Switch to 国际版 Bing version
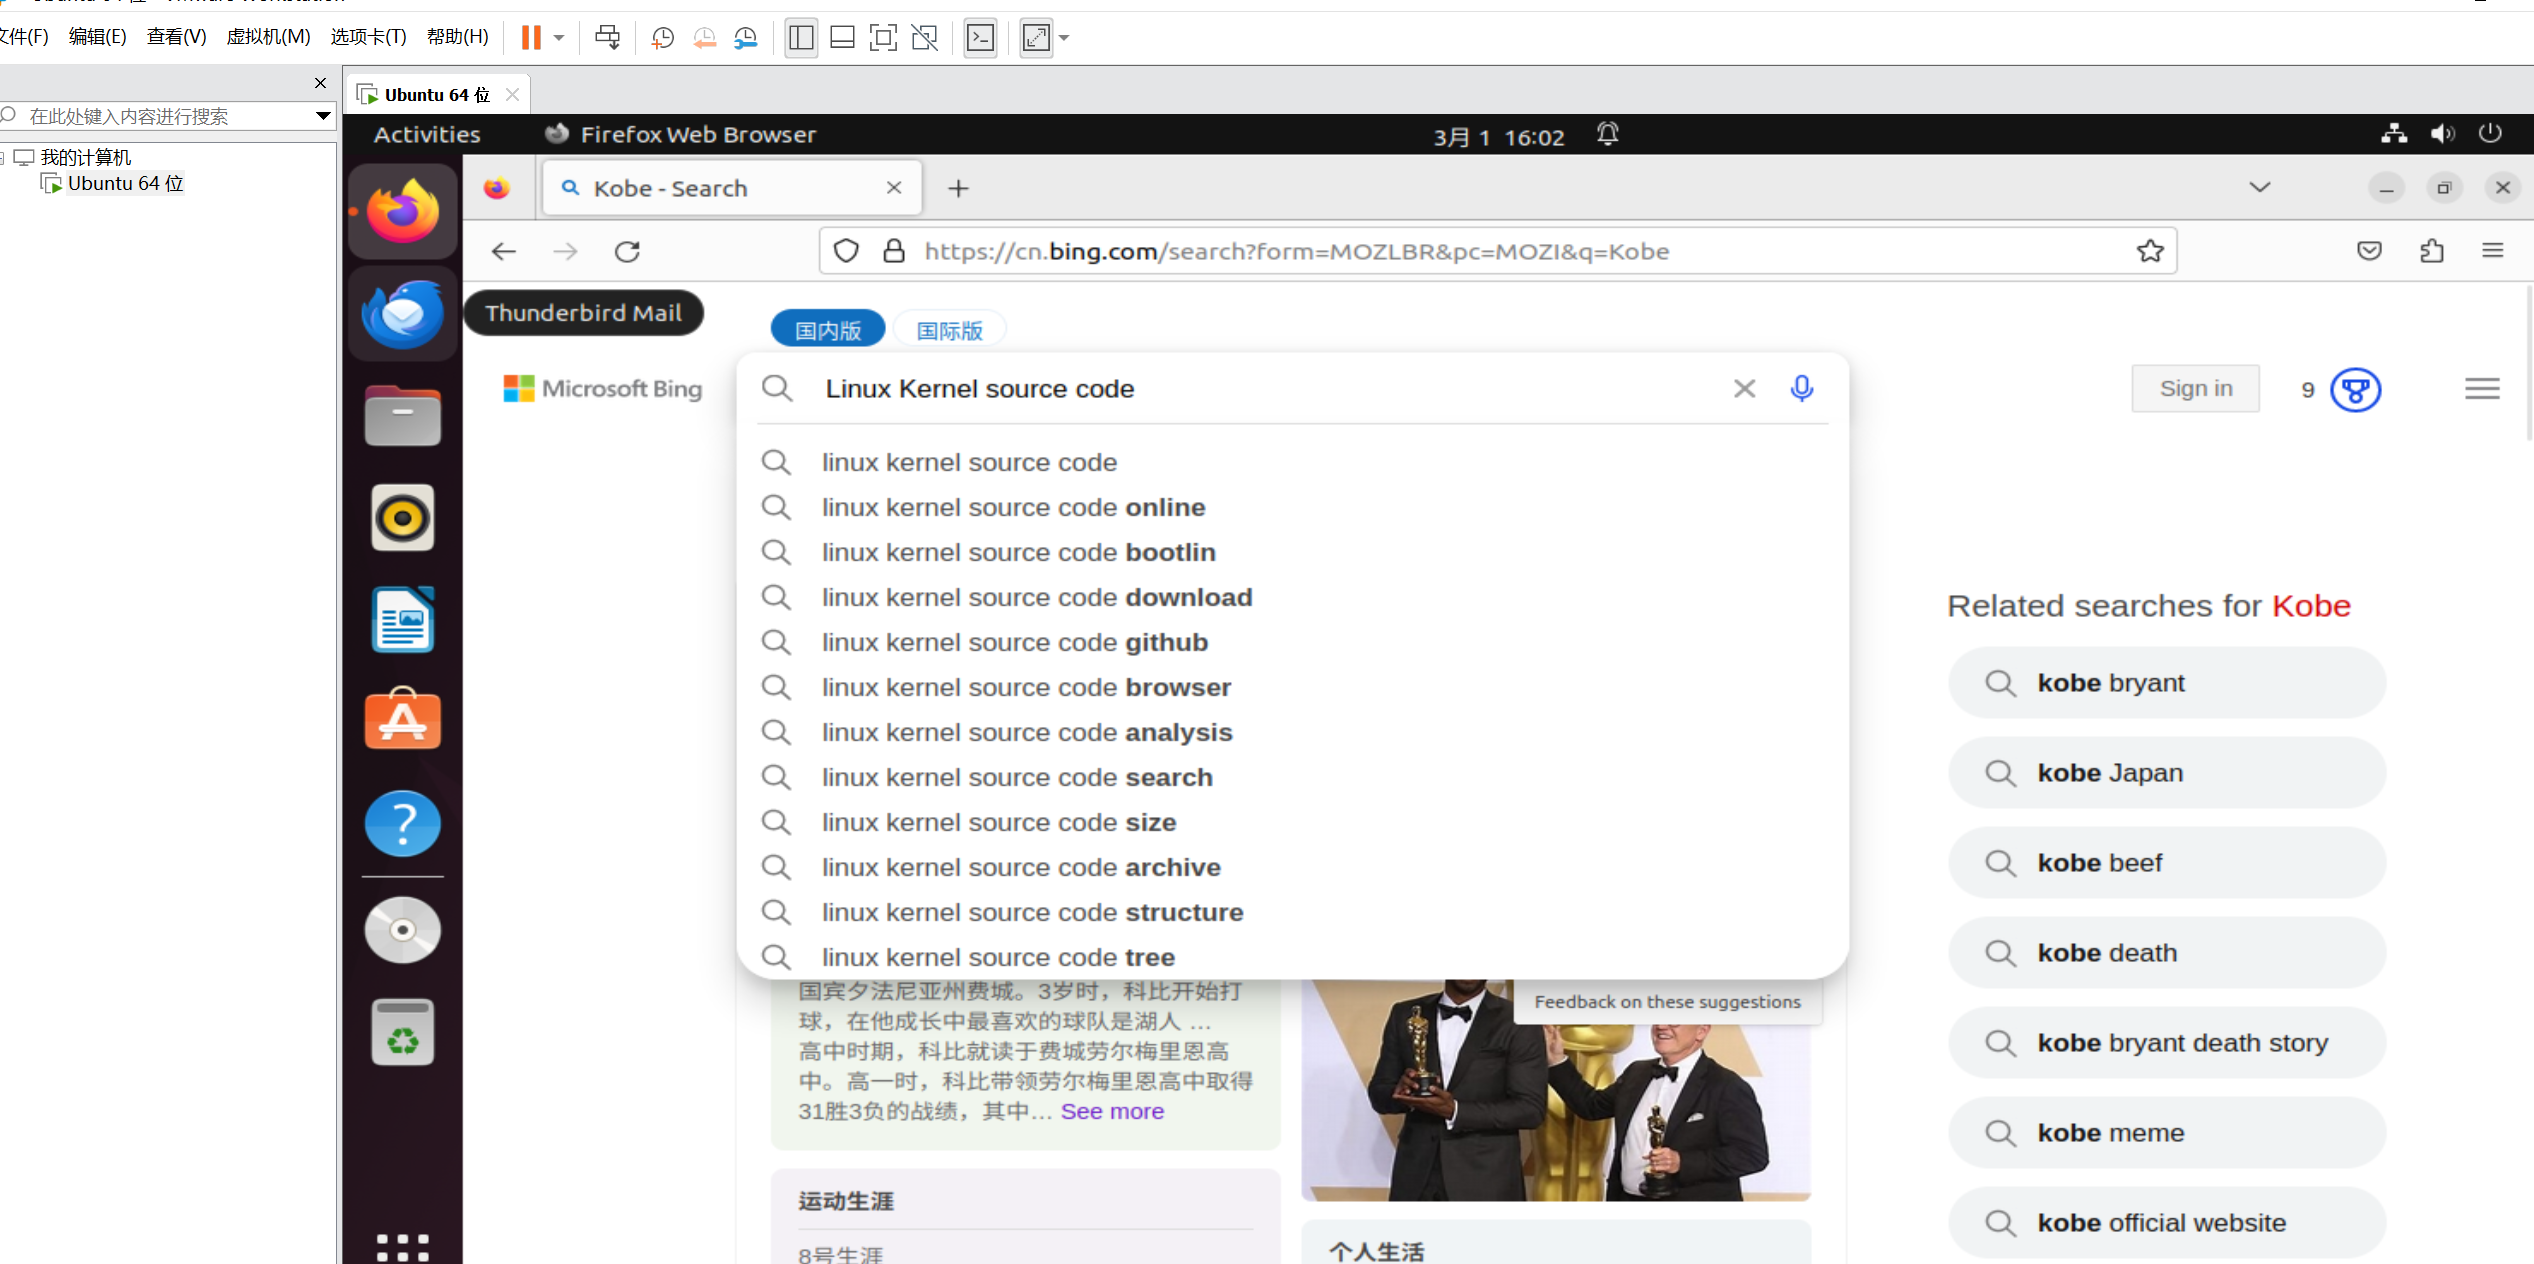The height and width of the screenshot is (1264, 2534). [x=950, y=330]
